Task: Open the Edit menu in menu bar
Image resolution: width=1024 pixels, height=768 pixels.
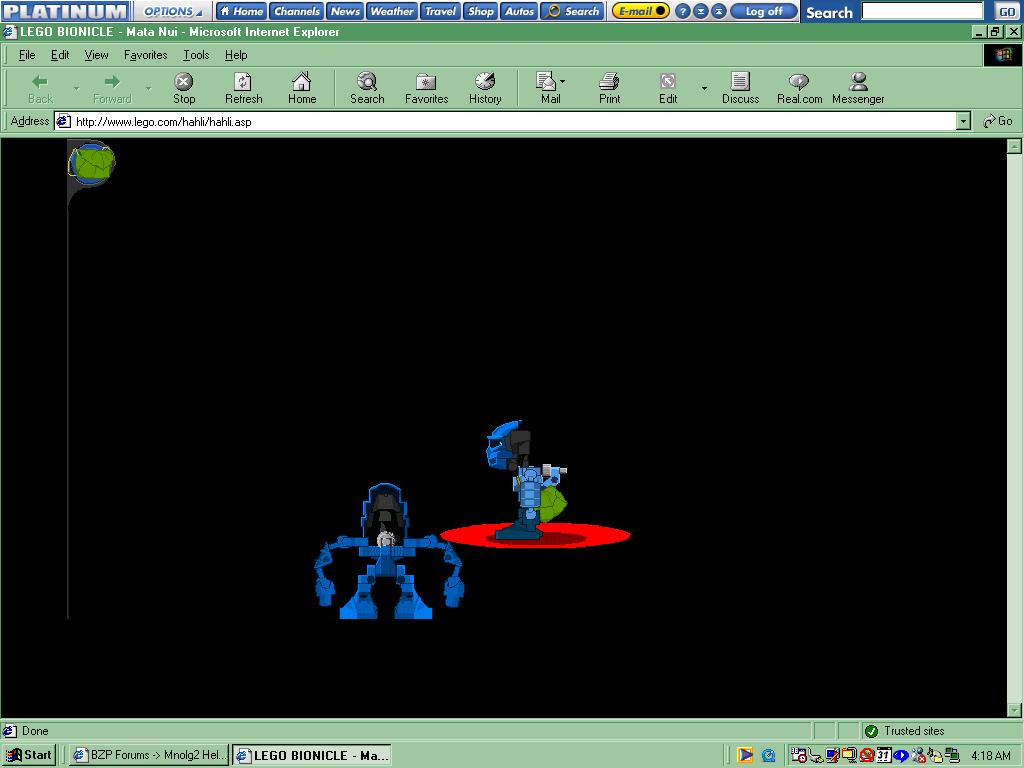Action: click(x=60, y=55)
